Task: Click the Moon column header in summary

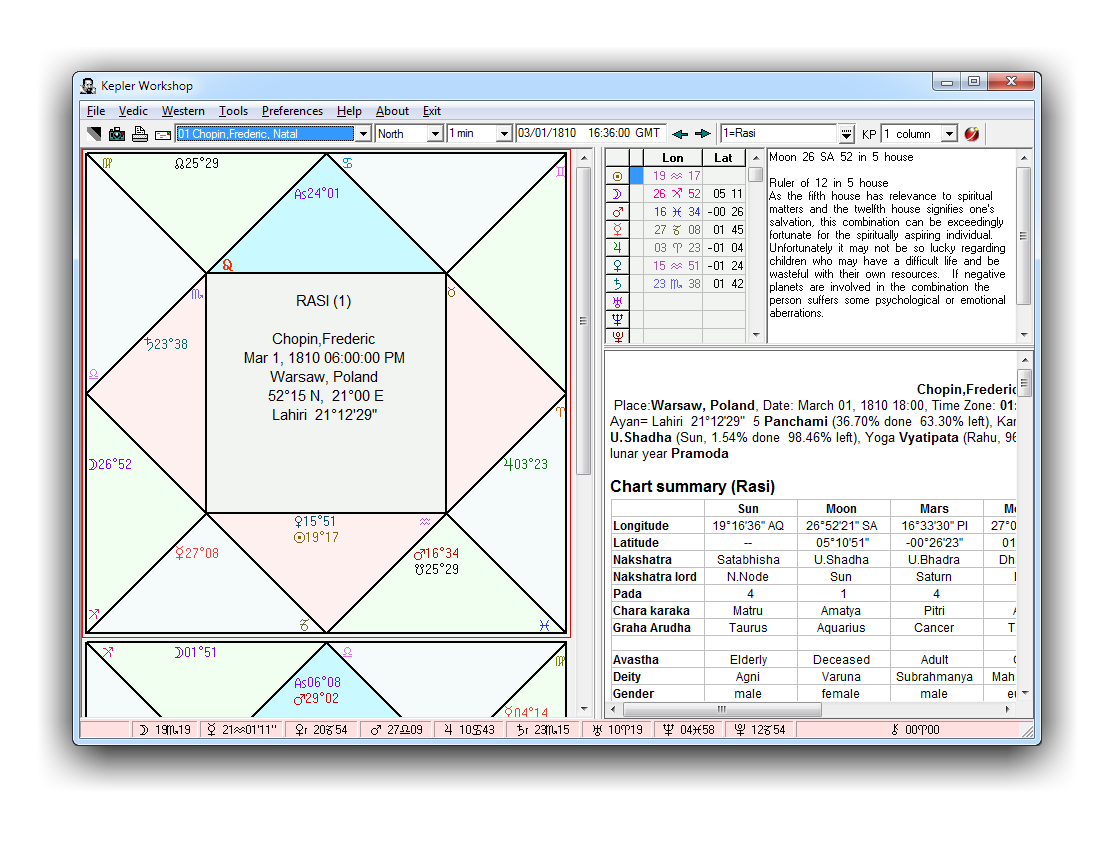Action: pos(841,508)
